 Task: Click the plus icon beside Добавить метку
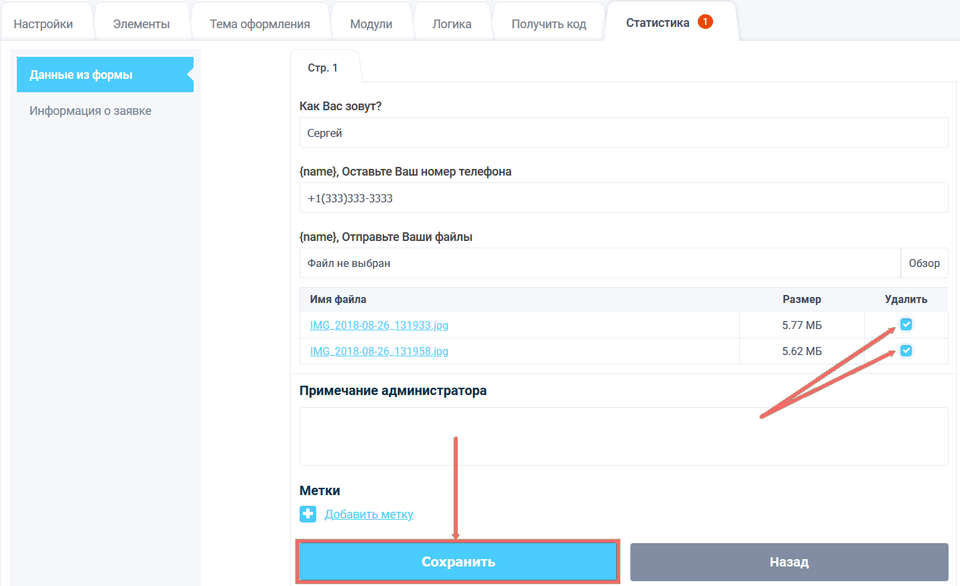tap(309, 513)
